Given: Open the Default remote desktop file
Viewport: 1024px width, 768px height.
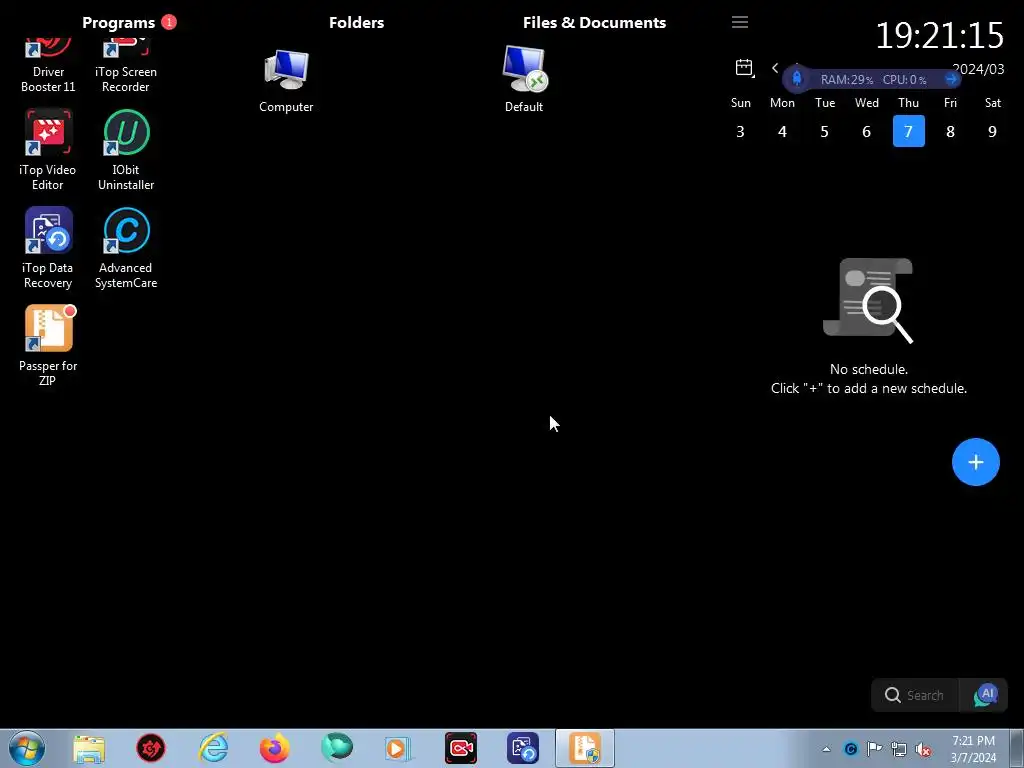Looking at the screenshot, I should [524, 80].
